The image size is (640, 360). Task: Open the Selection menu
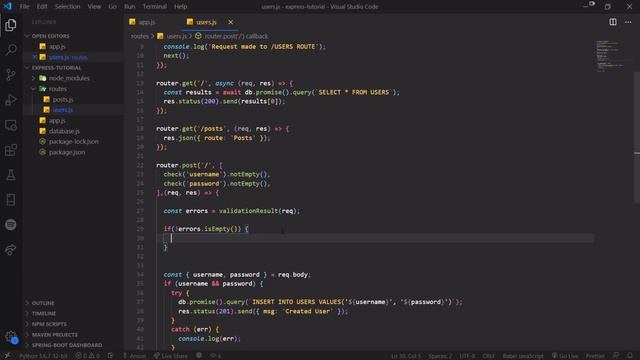click(67, 7)
